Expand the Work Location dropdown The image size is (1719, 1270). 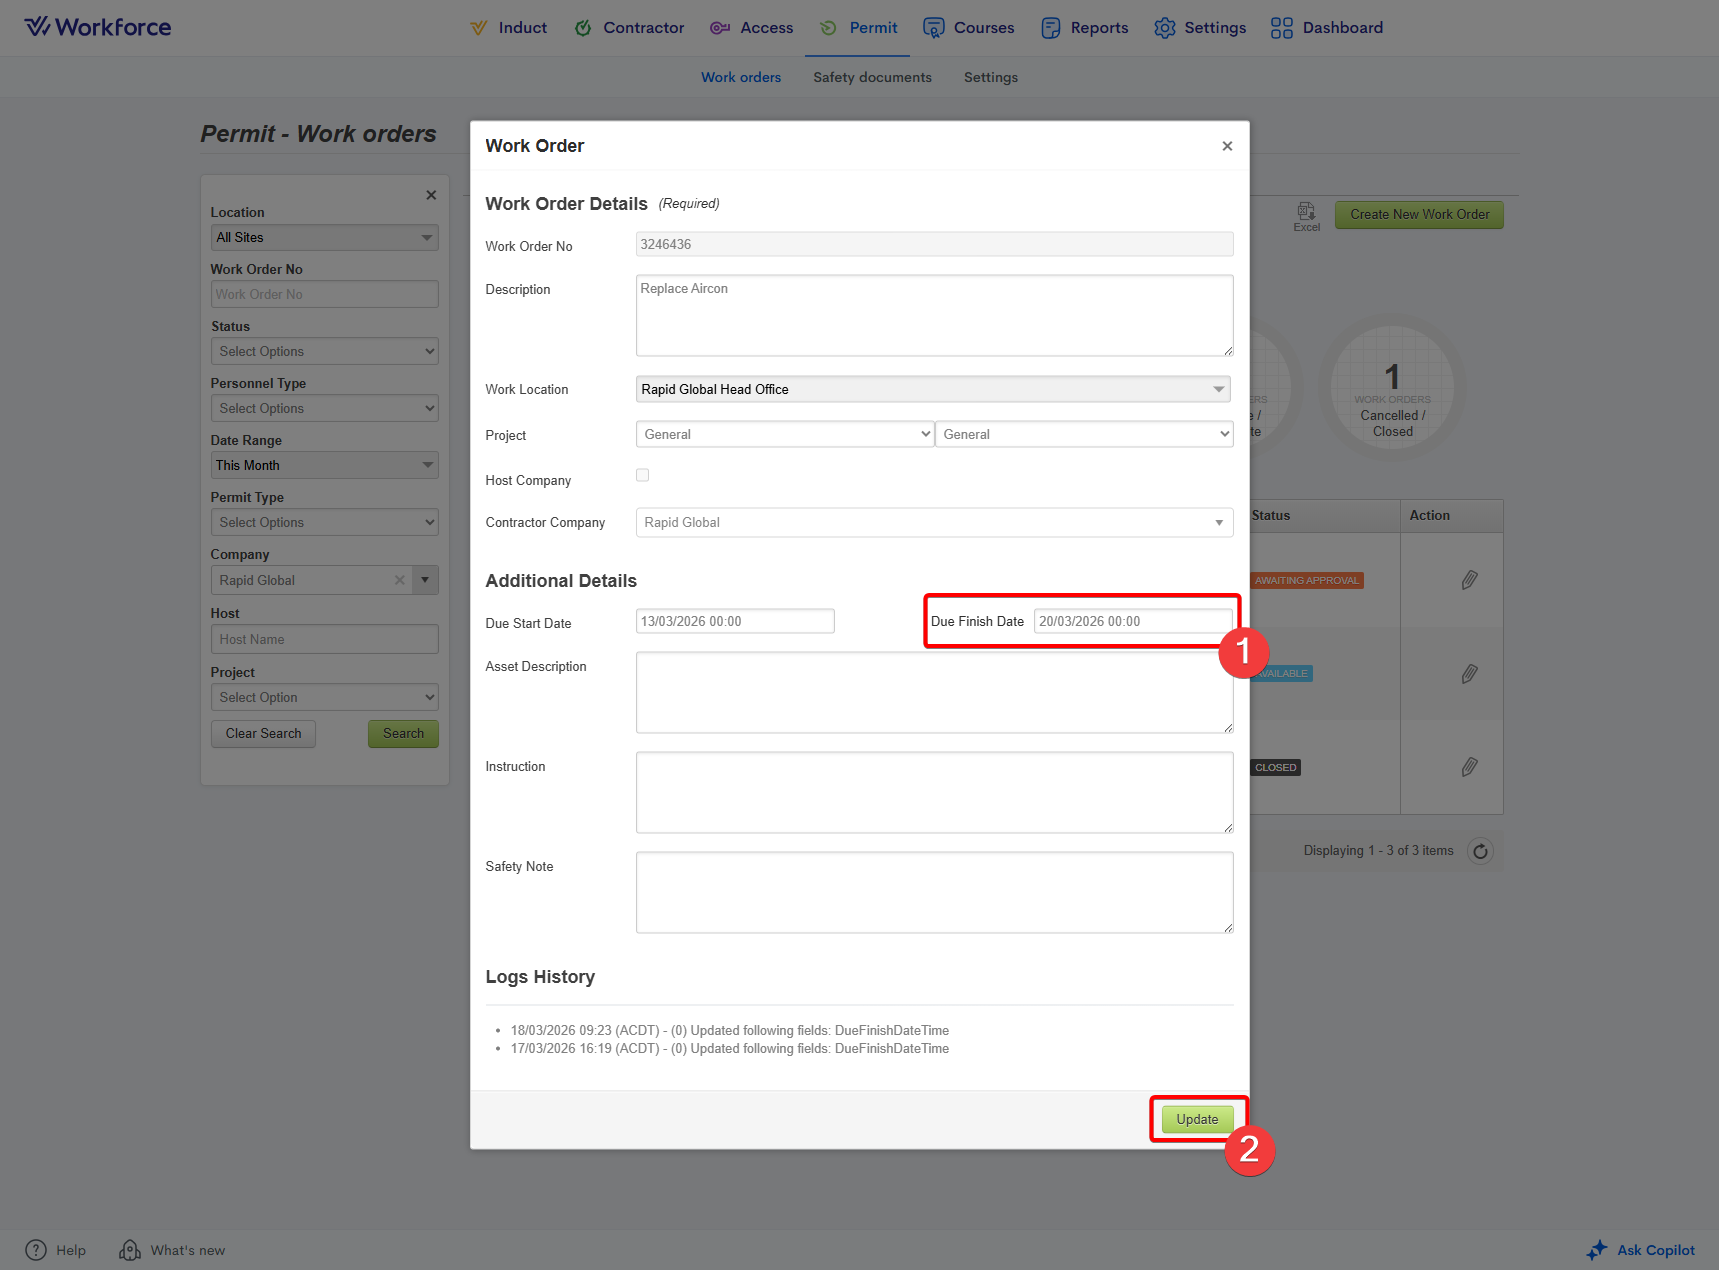pos(1218,389)
